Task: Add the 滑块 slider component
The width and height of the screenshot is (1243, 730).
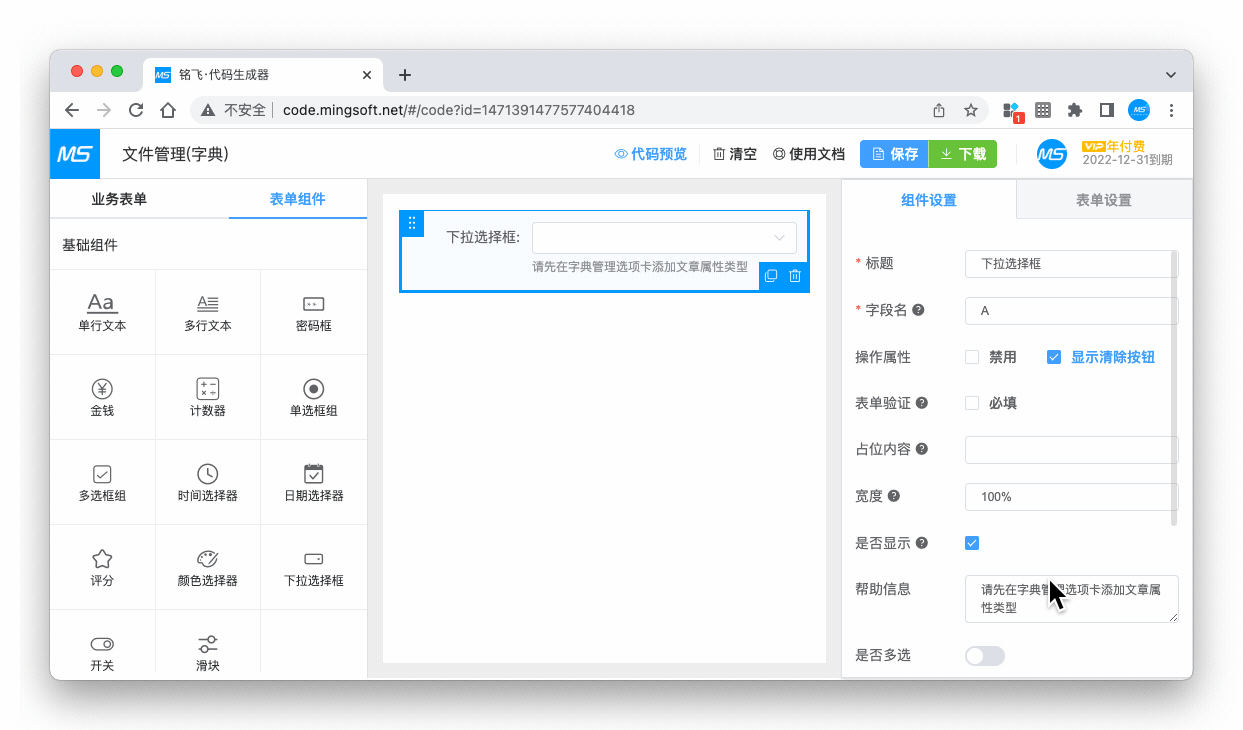Action: (207, 644)
